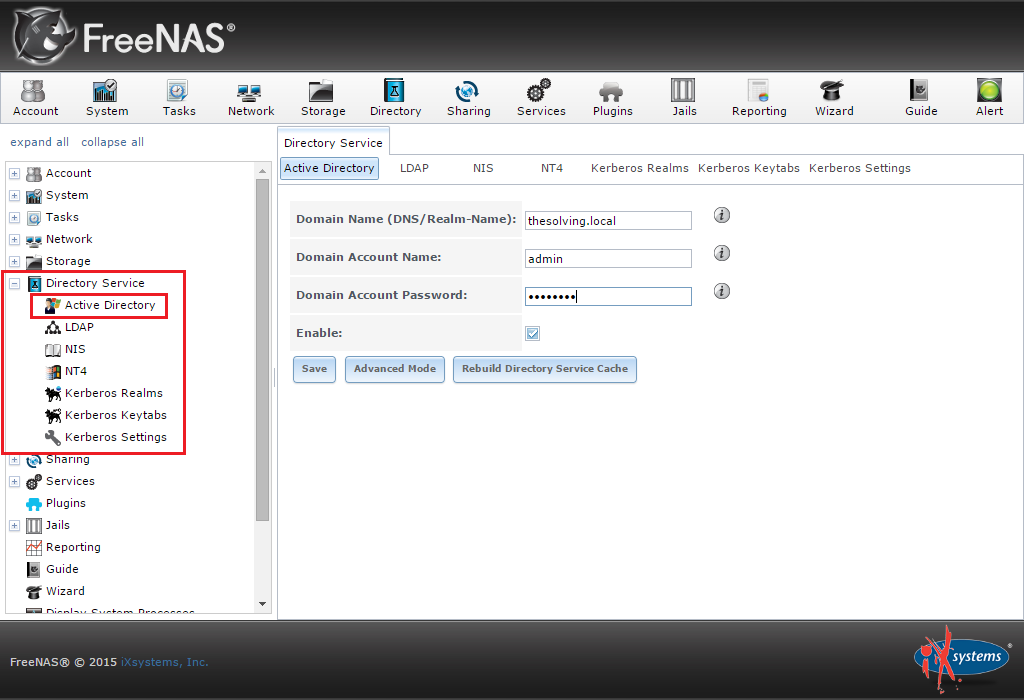Viewport: 1024px width, 700px height.
Task: Open Services from the top toolbar
Action: (541, 98)
